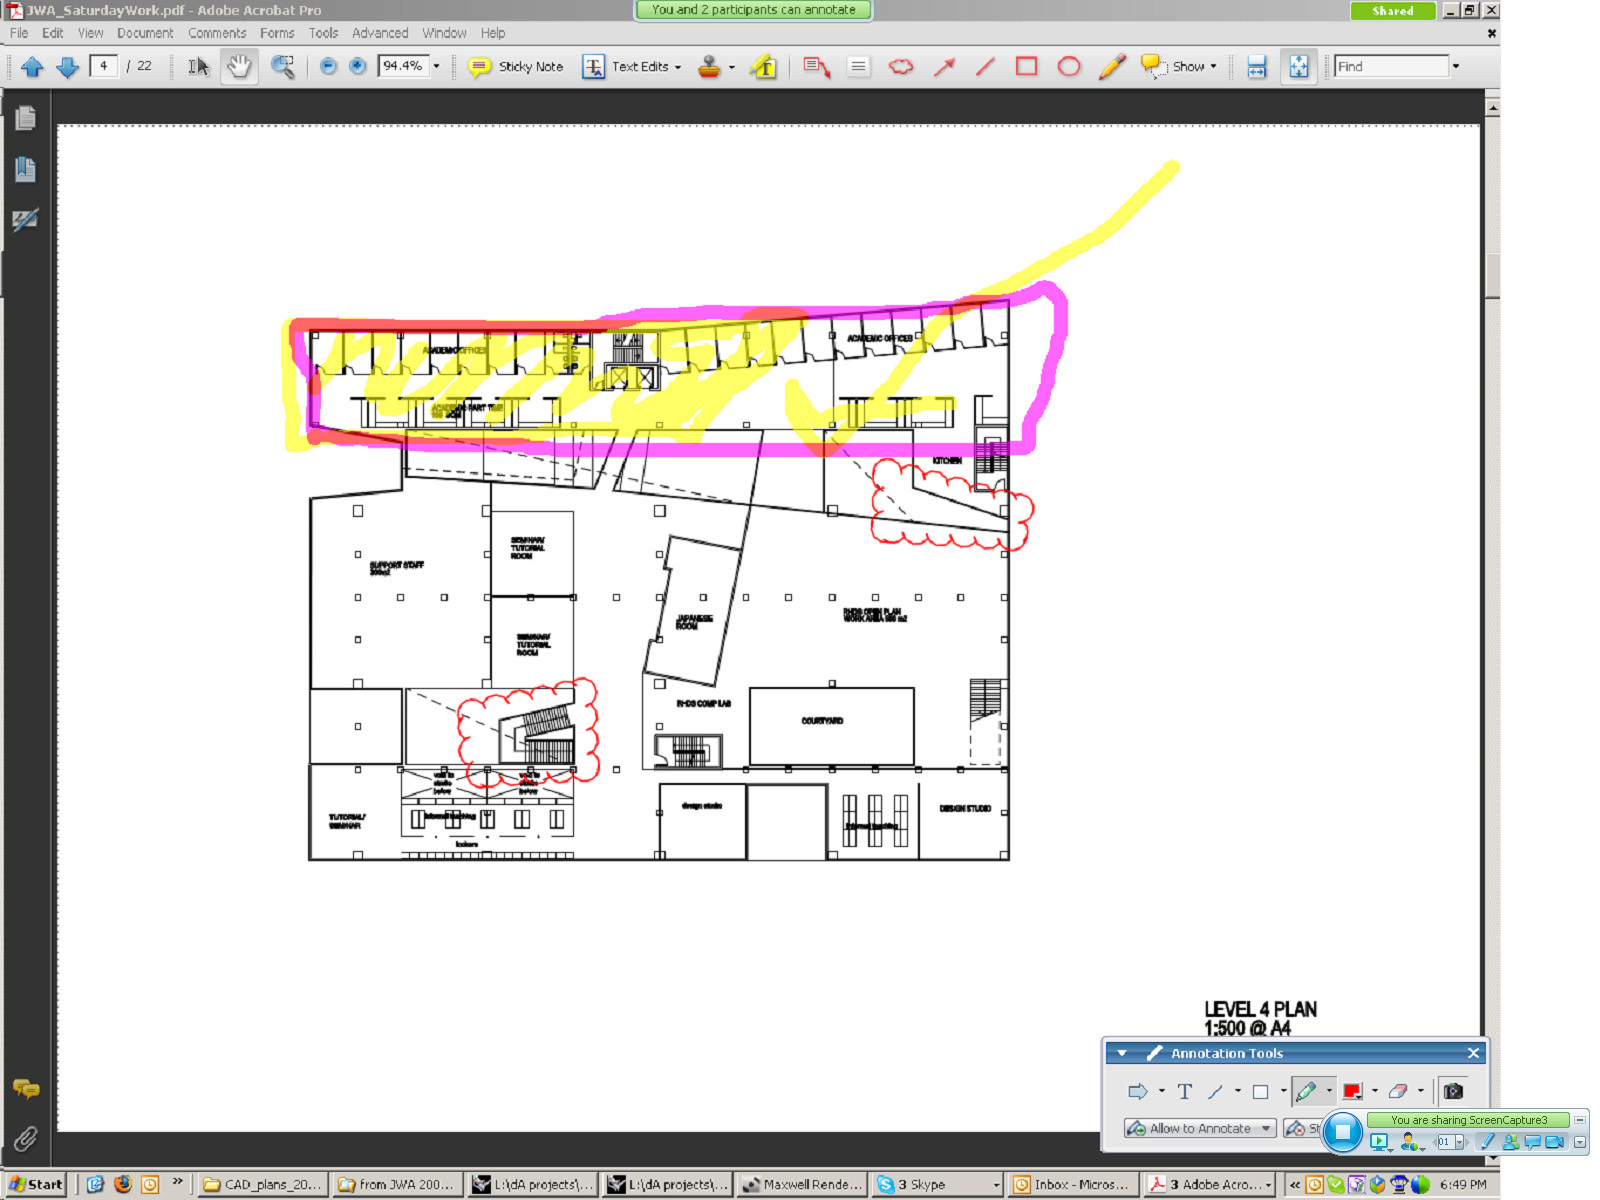Open the Bookmarks navigation panel
The height and width of the screenshot is (1200, 1600).
(x=26, y=169)
